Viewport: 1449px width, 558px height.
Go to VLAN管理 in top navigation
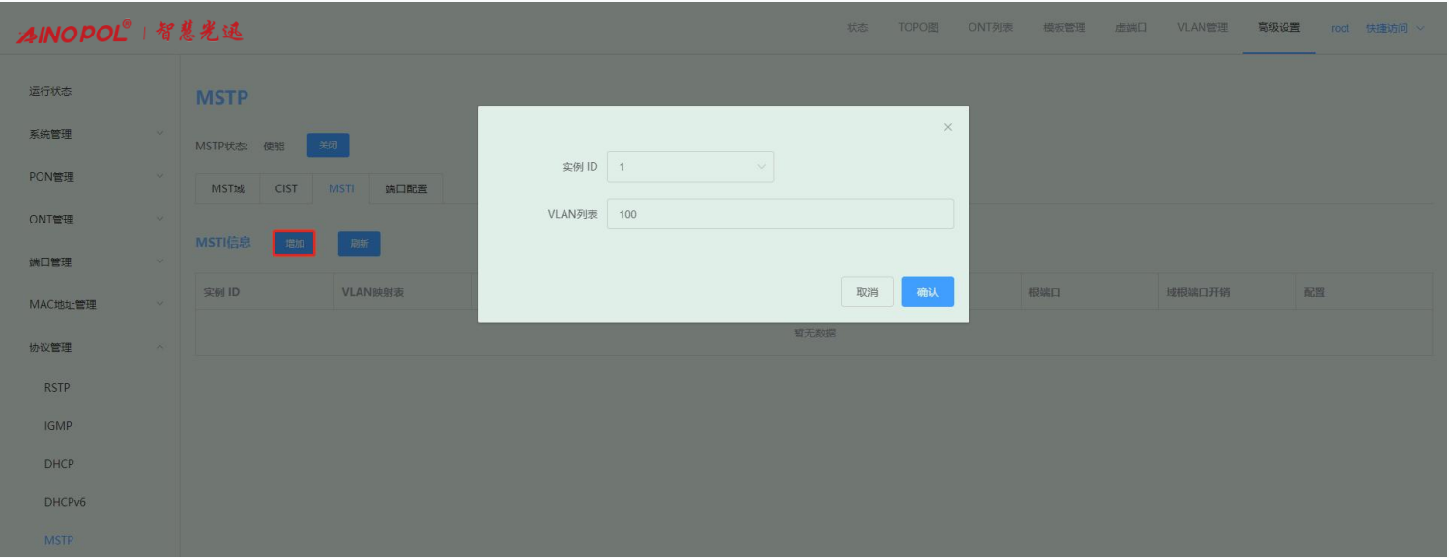[1202, 28]
